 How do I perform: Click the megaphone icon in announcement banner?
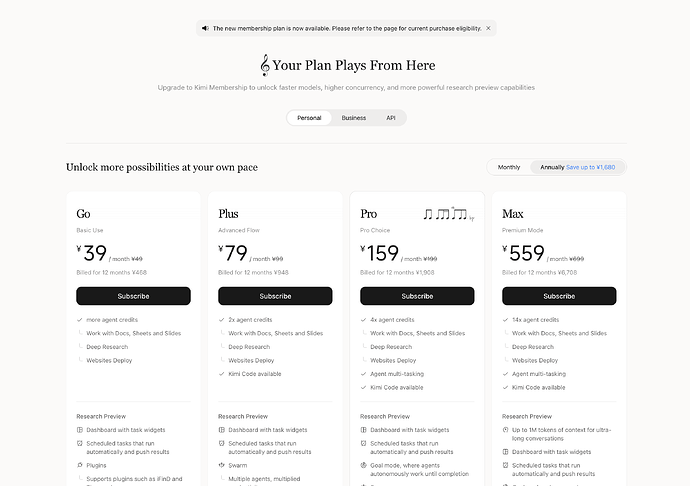click(x=205, y=28)
